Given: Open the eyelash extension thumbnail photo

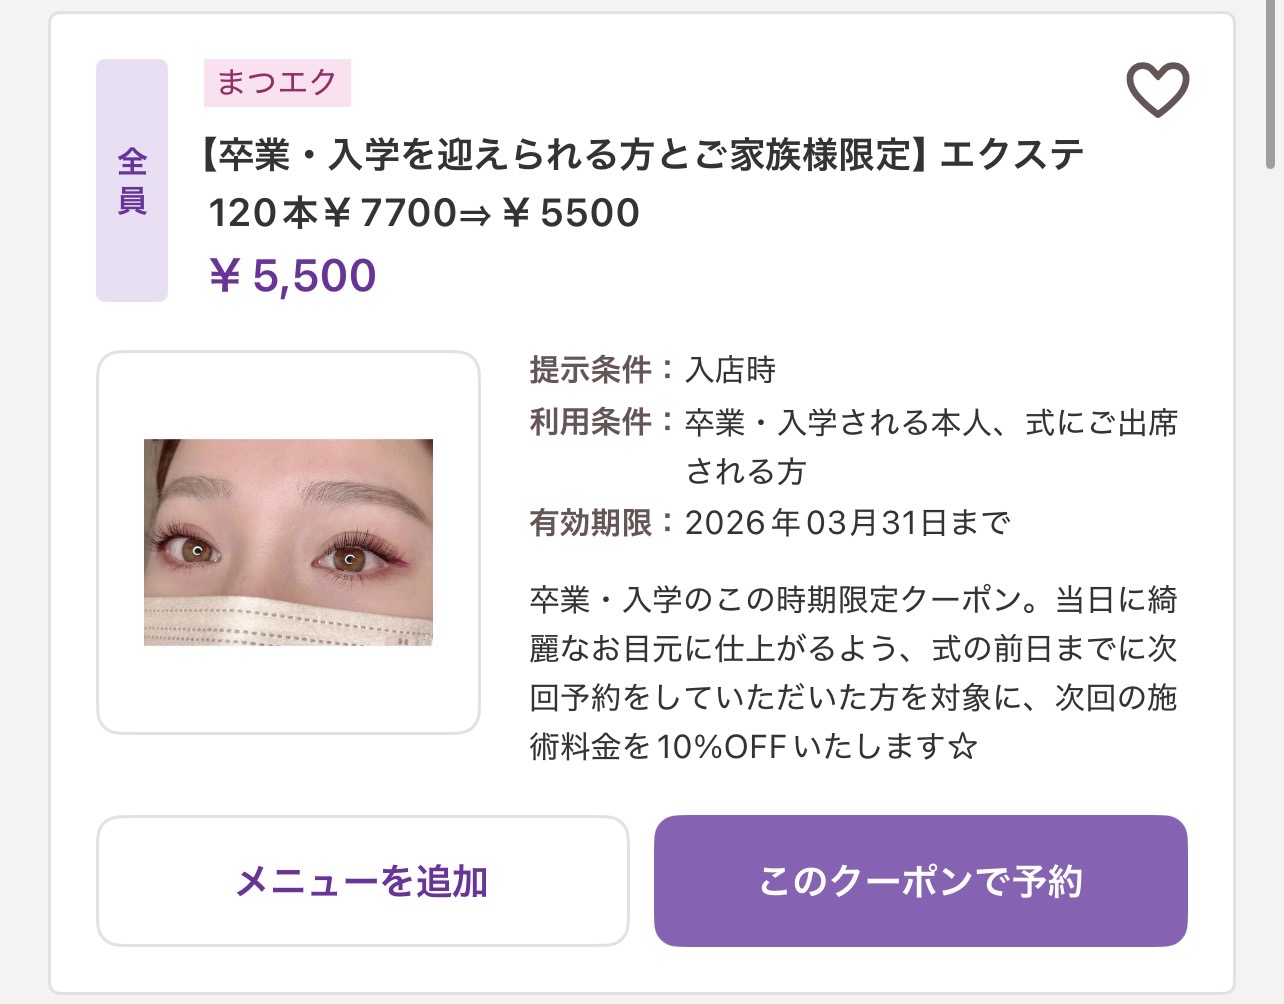Looking at the screenshot, I should coord(288,542).
